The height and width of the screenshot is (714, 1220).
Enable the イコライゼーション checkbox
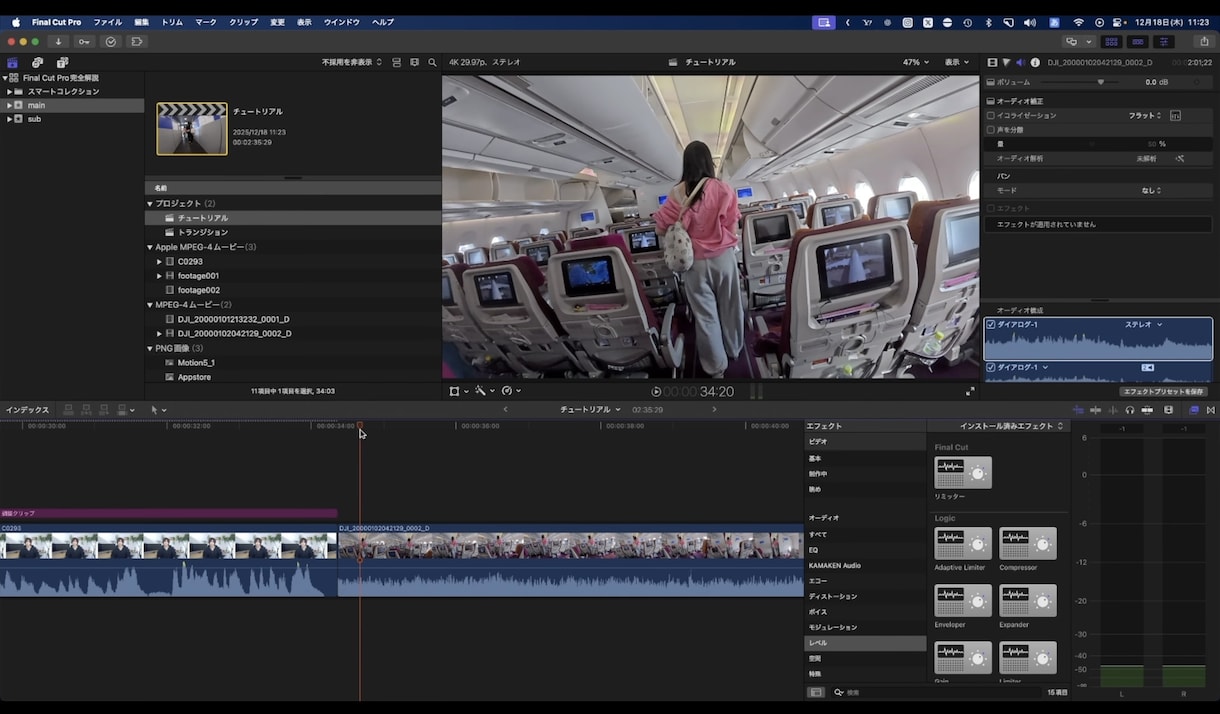coord(991,116)
